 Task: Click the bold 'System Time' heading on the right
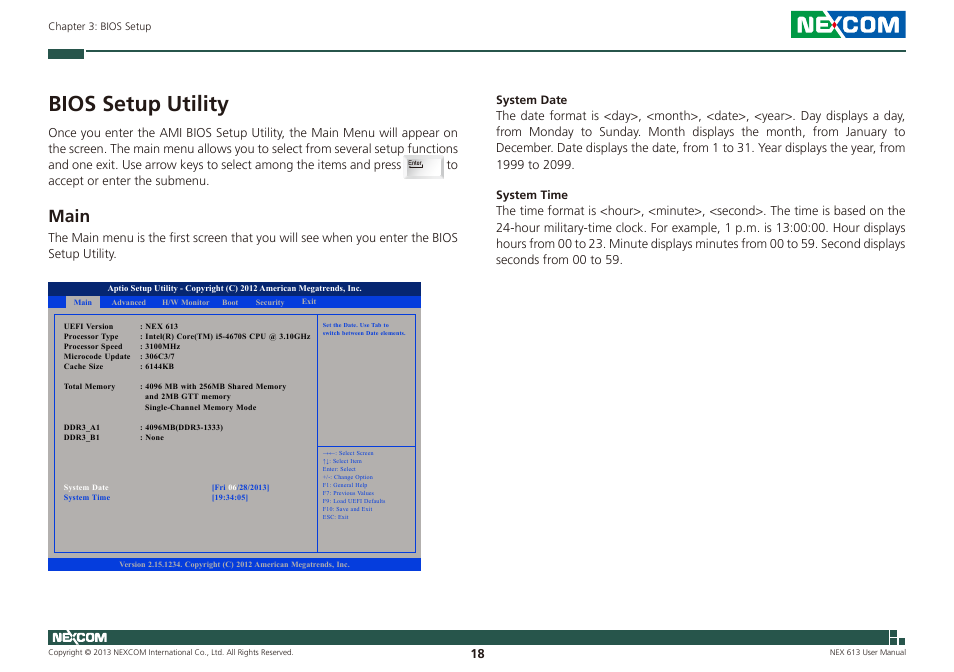[x=532, y=195]
